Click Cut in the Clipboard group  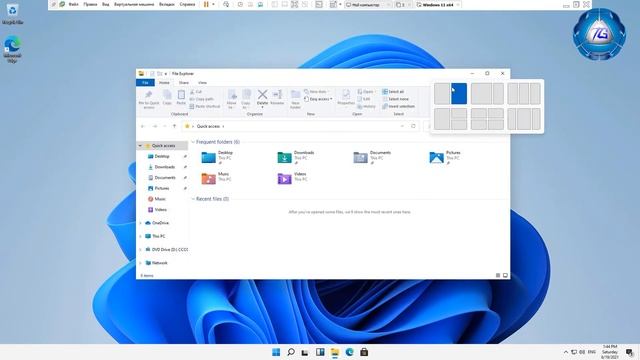[196, 92]
